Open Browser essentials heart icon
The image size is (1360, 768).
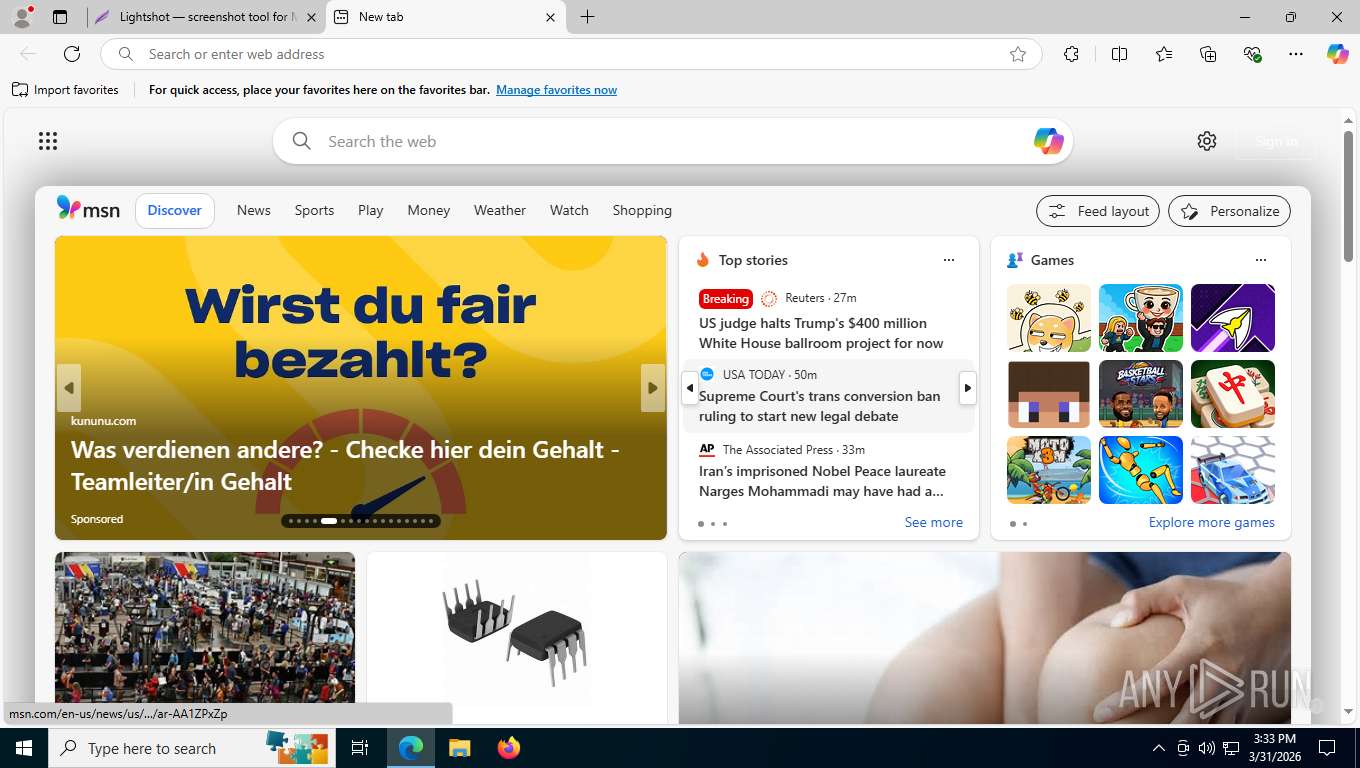pyautogui.click(x=1252, y=54)
